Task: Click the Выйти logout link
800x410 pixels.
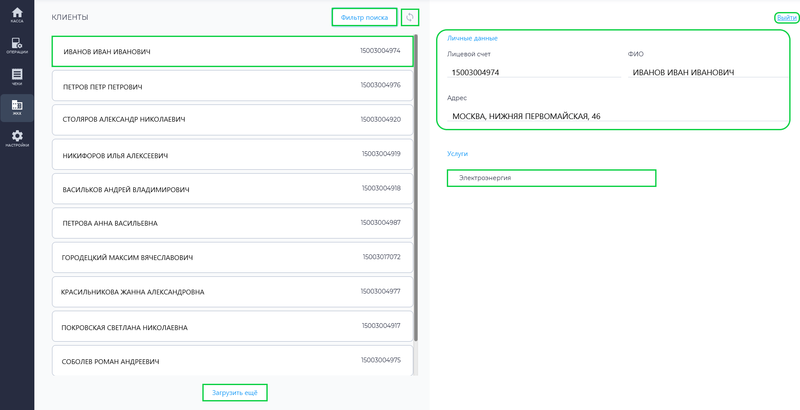Action: 785,18
